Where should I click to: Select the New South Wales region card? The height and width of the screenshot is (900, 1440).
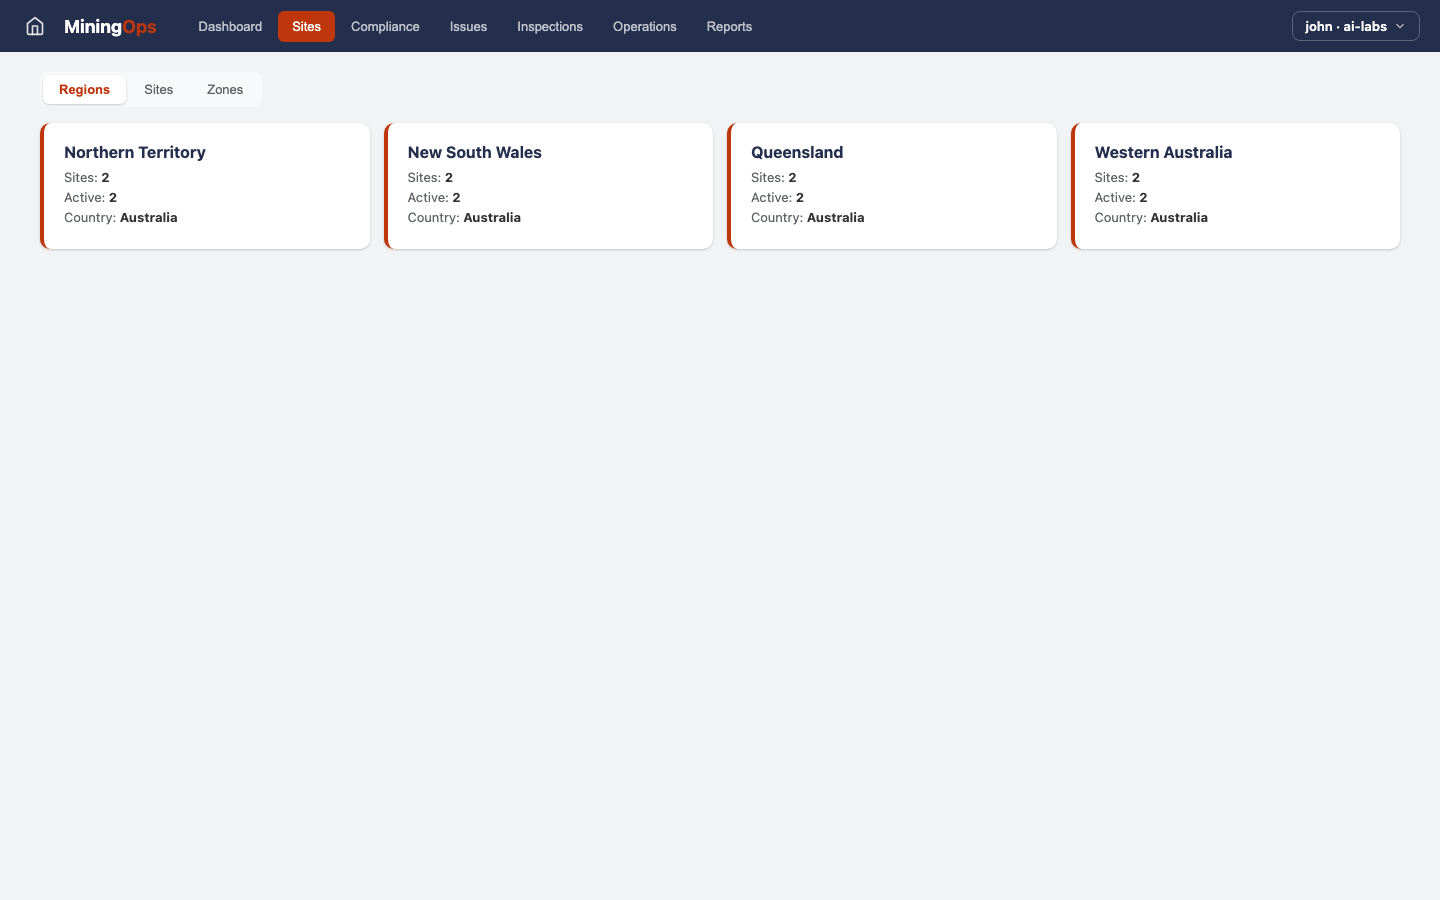pos(549,185)
